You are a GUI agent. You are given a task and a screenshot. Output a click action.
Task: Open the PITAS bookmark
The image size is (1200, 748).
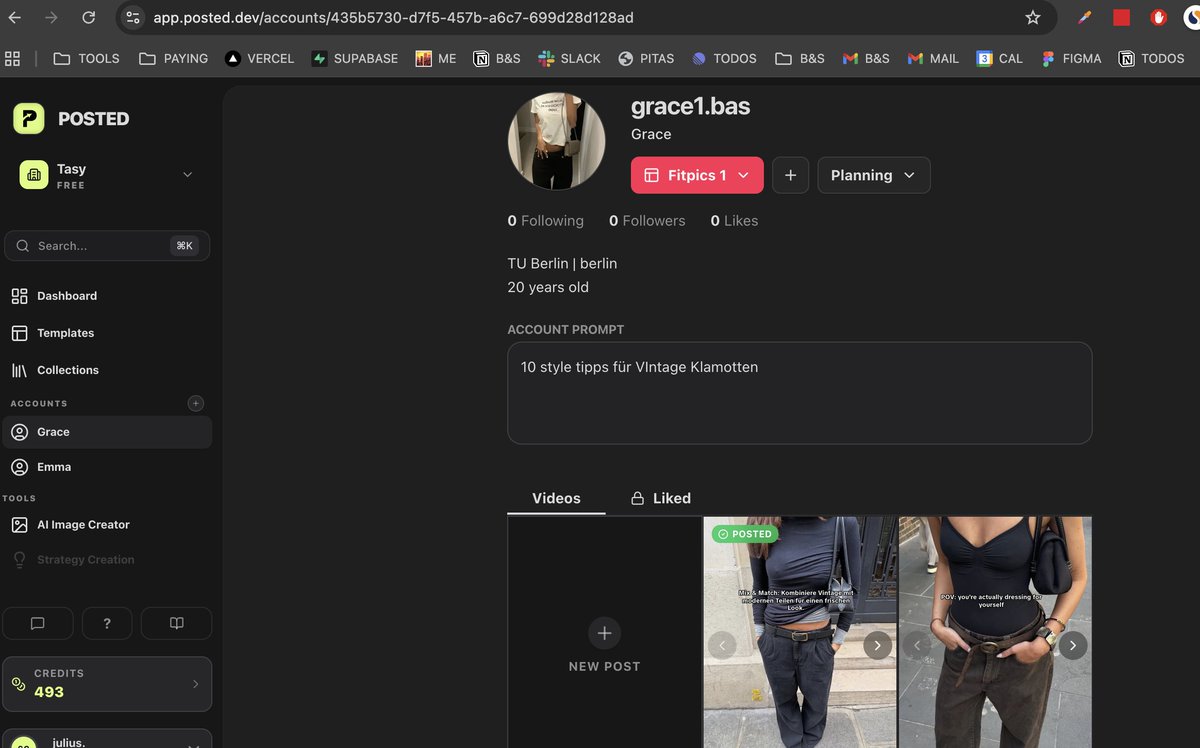646,59
